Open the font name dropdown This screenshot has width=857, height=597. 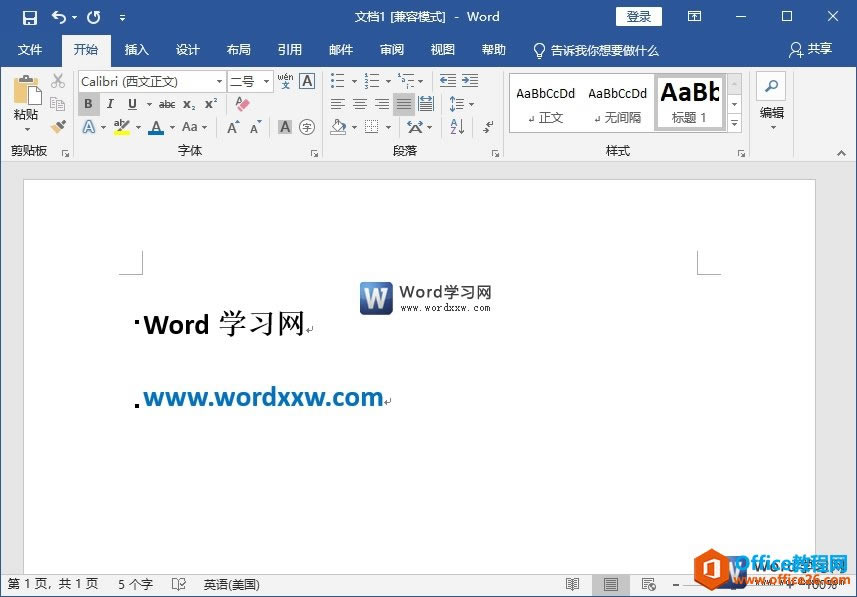[x=219, y=81]
